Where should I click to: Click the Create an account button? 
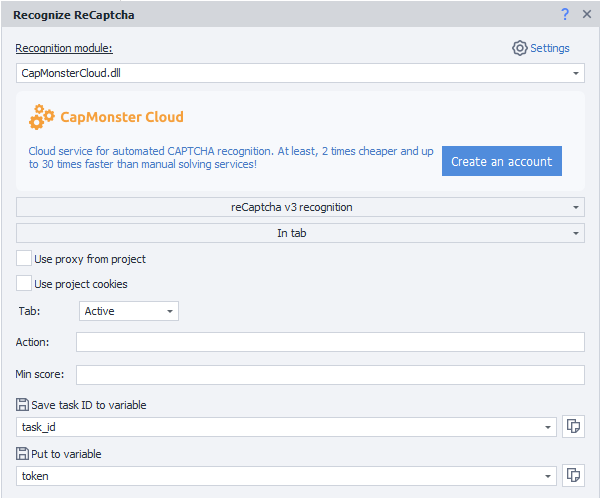(x=501, y=161)
